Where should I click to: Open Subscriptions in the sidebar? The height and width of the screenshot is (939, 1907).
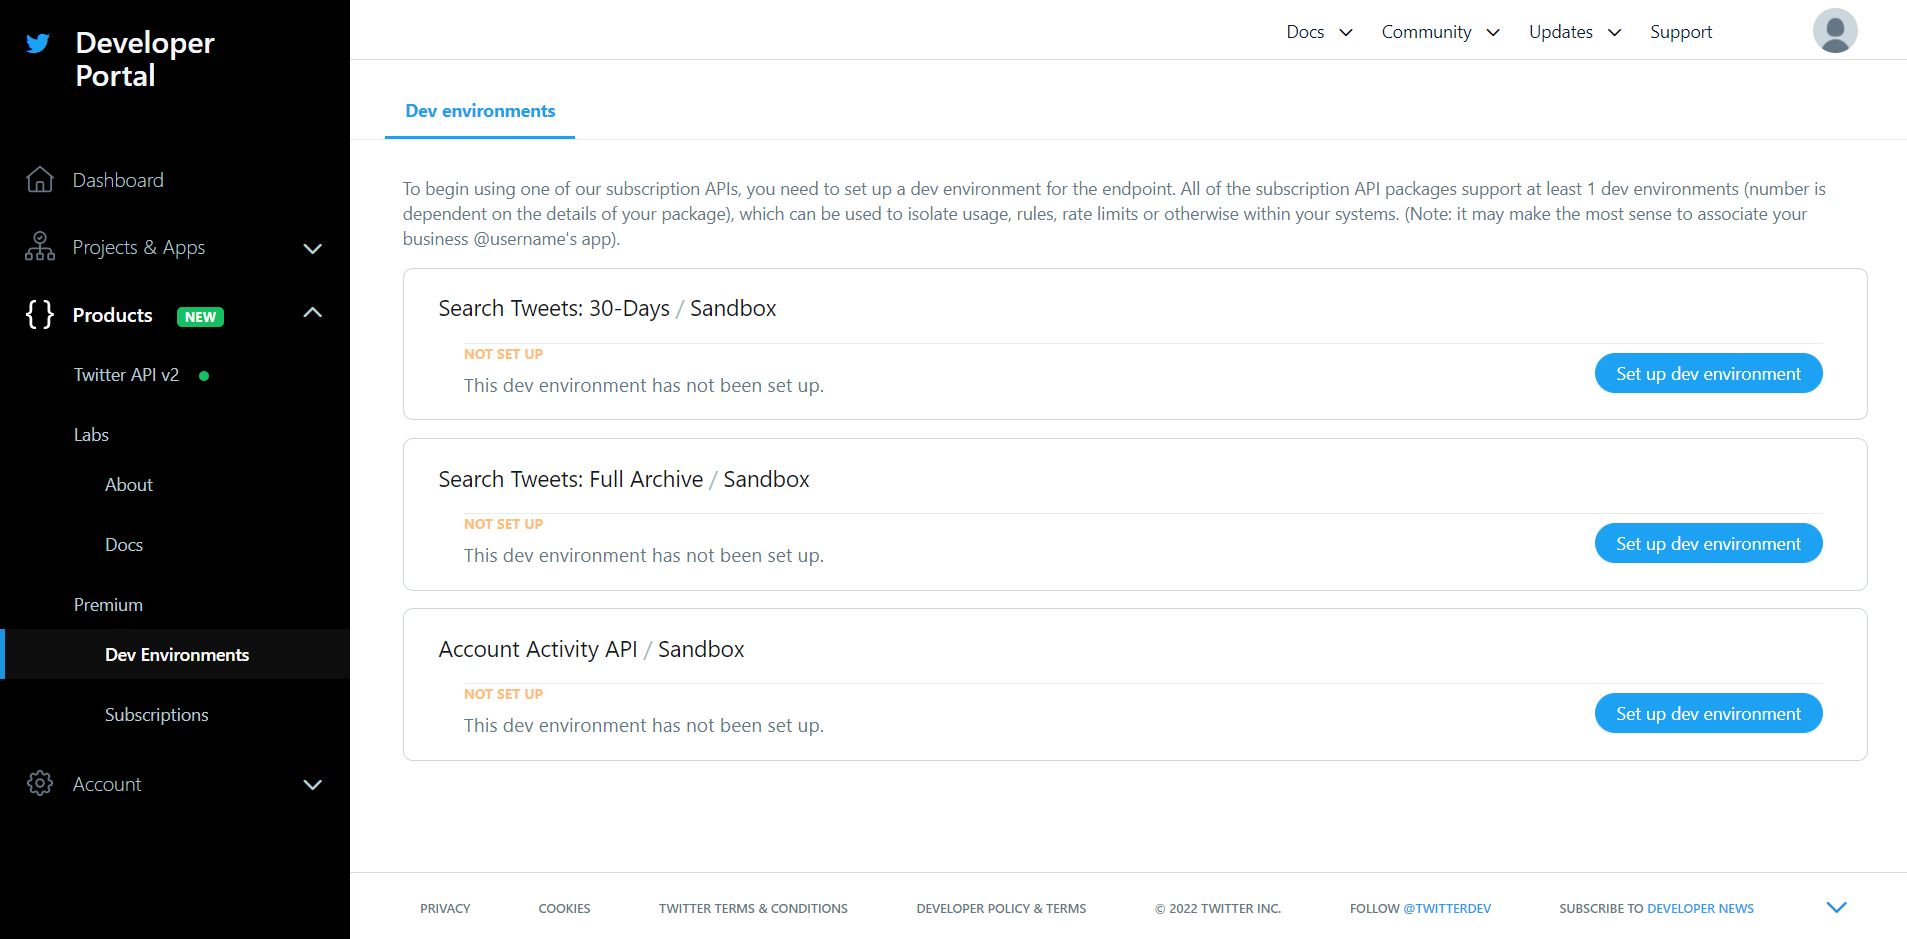tap(157, 715)
